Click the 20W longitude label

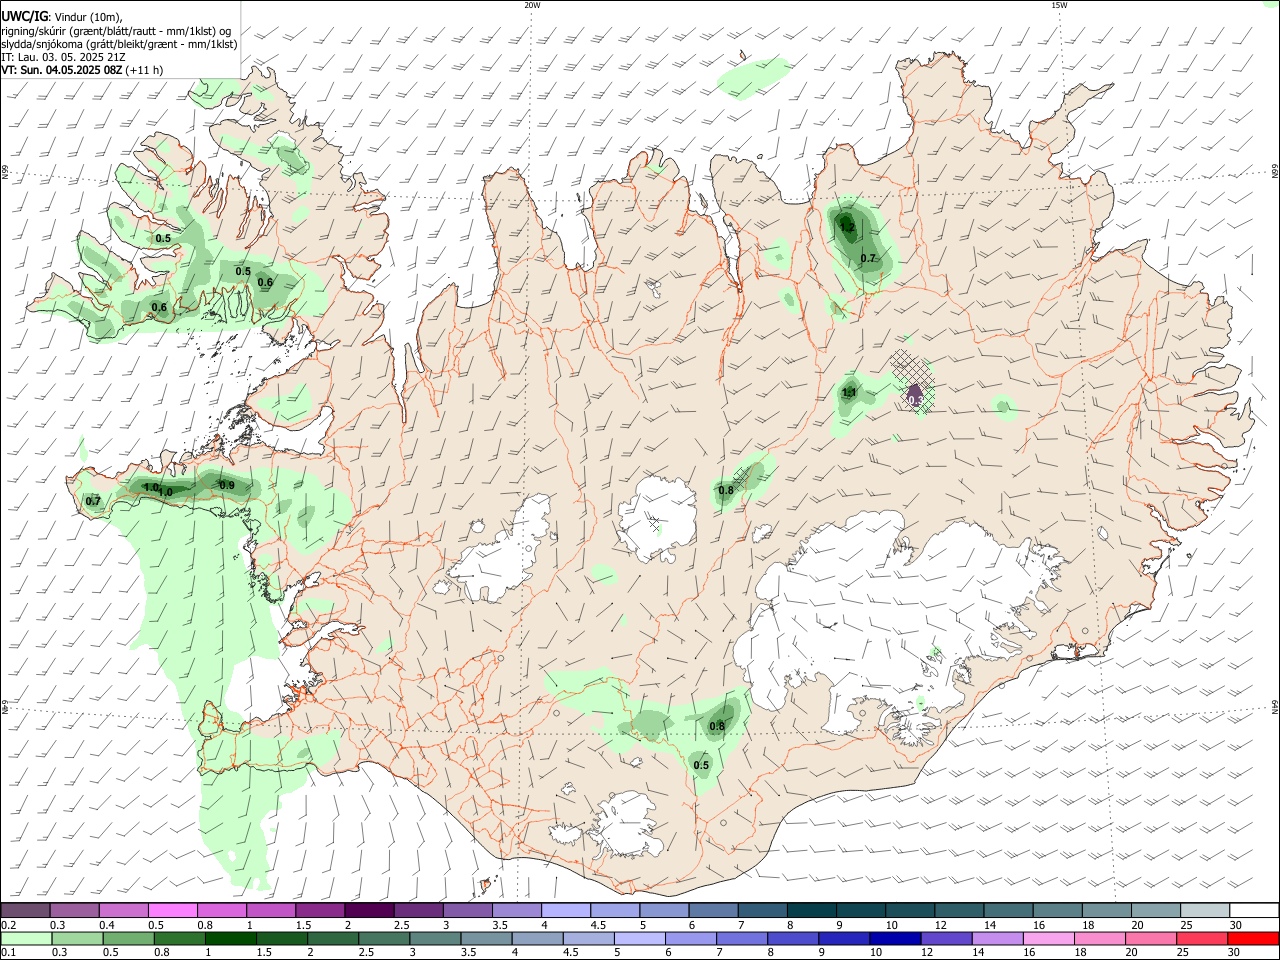pyautogui.click(x=532, y=5)
